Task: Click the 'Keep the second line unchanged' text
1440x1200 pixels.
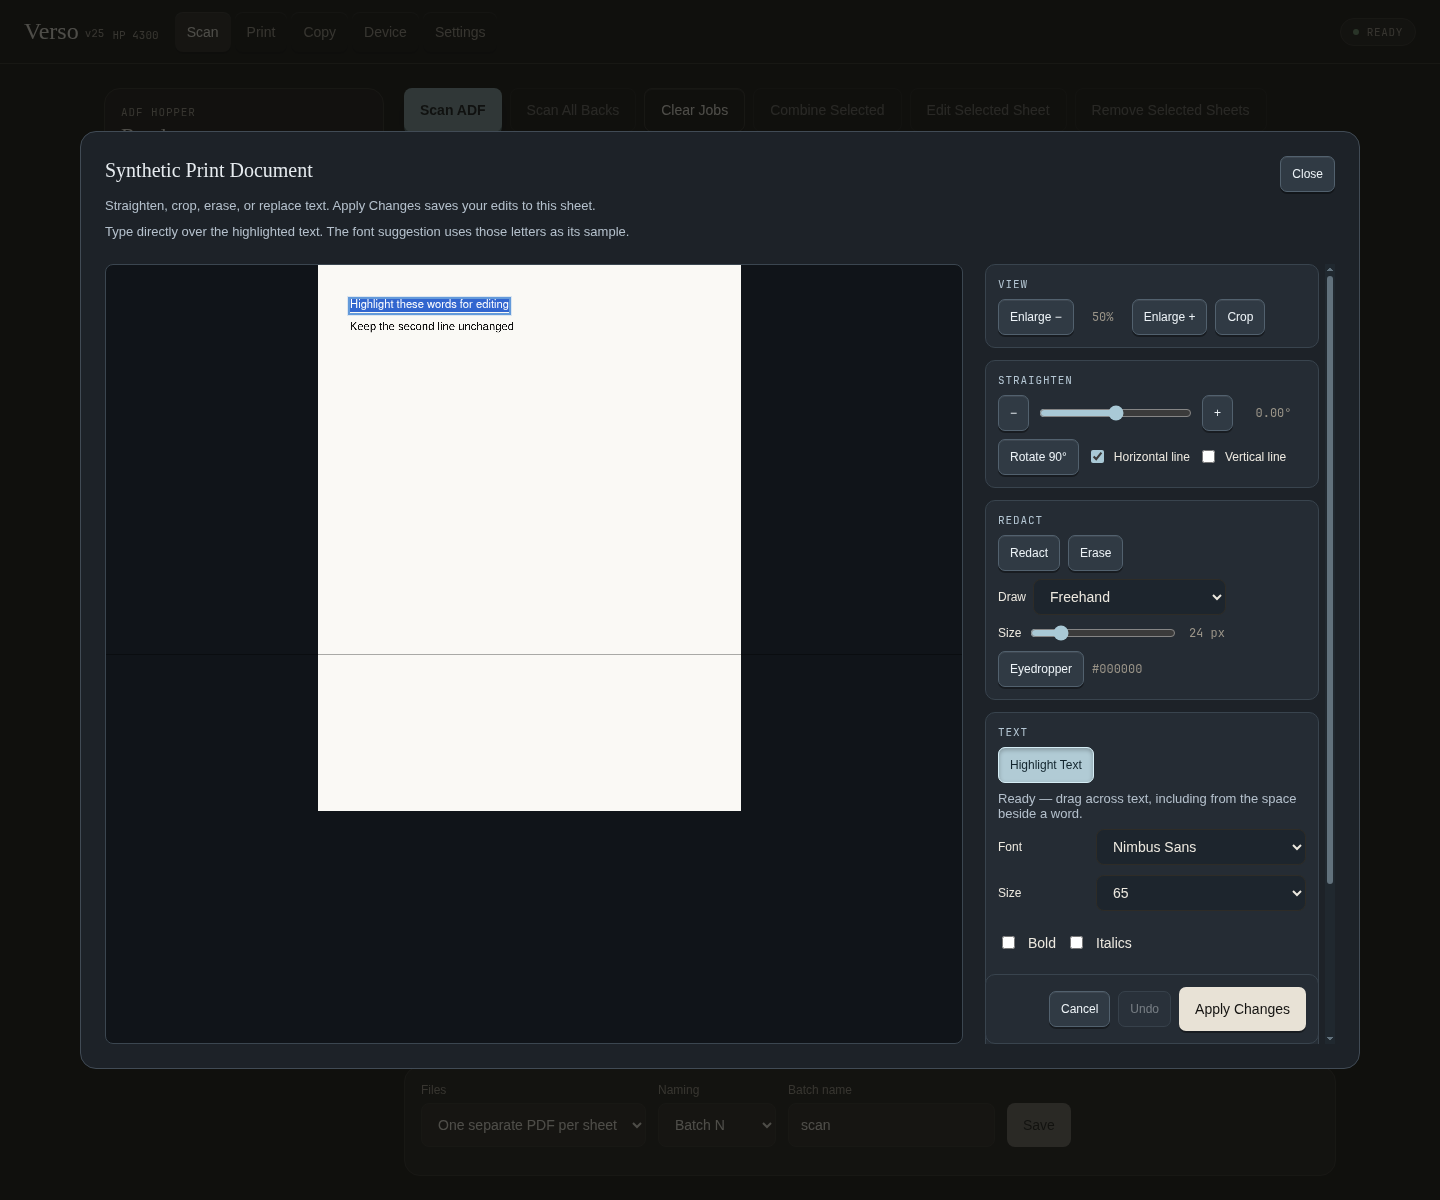Action: click(432, 327)
